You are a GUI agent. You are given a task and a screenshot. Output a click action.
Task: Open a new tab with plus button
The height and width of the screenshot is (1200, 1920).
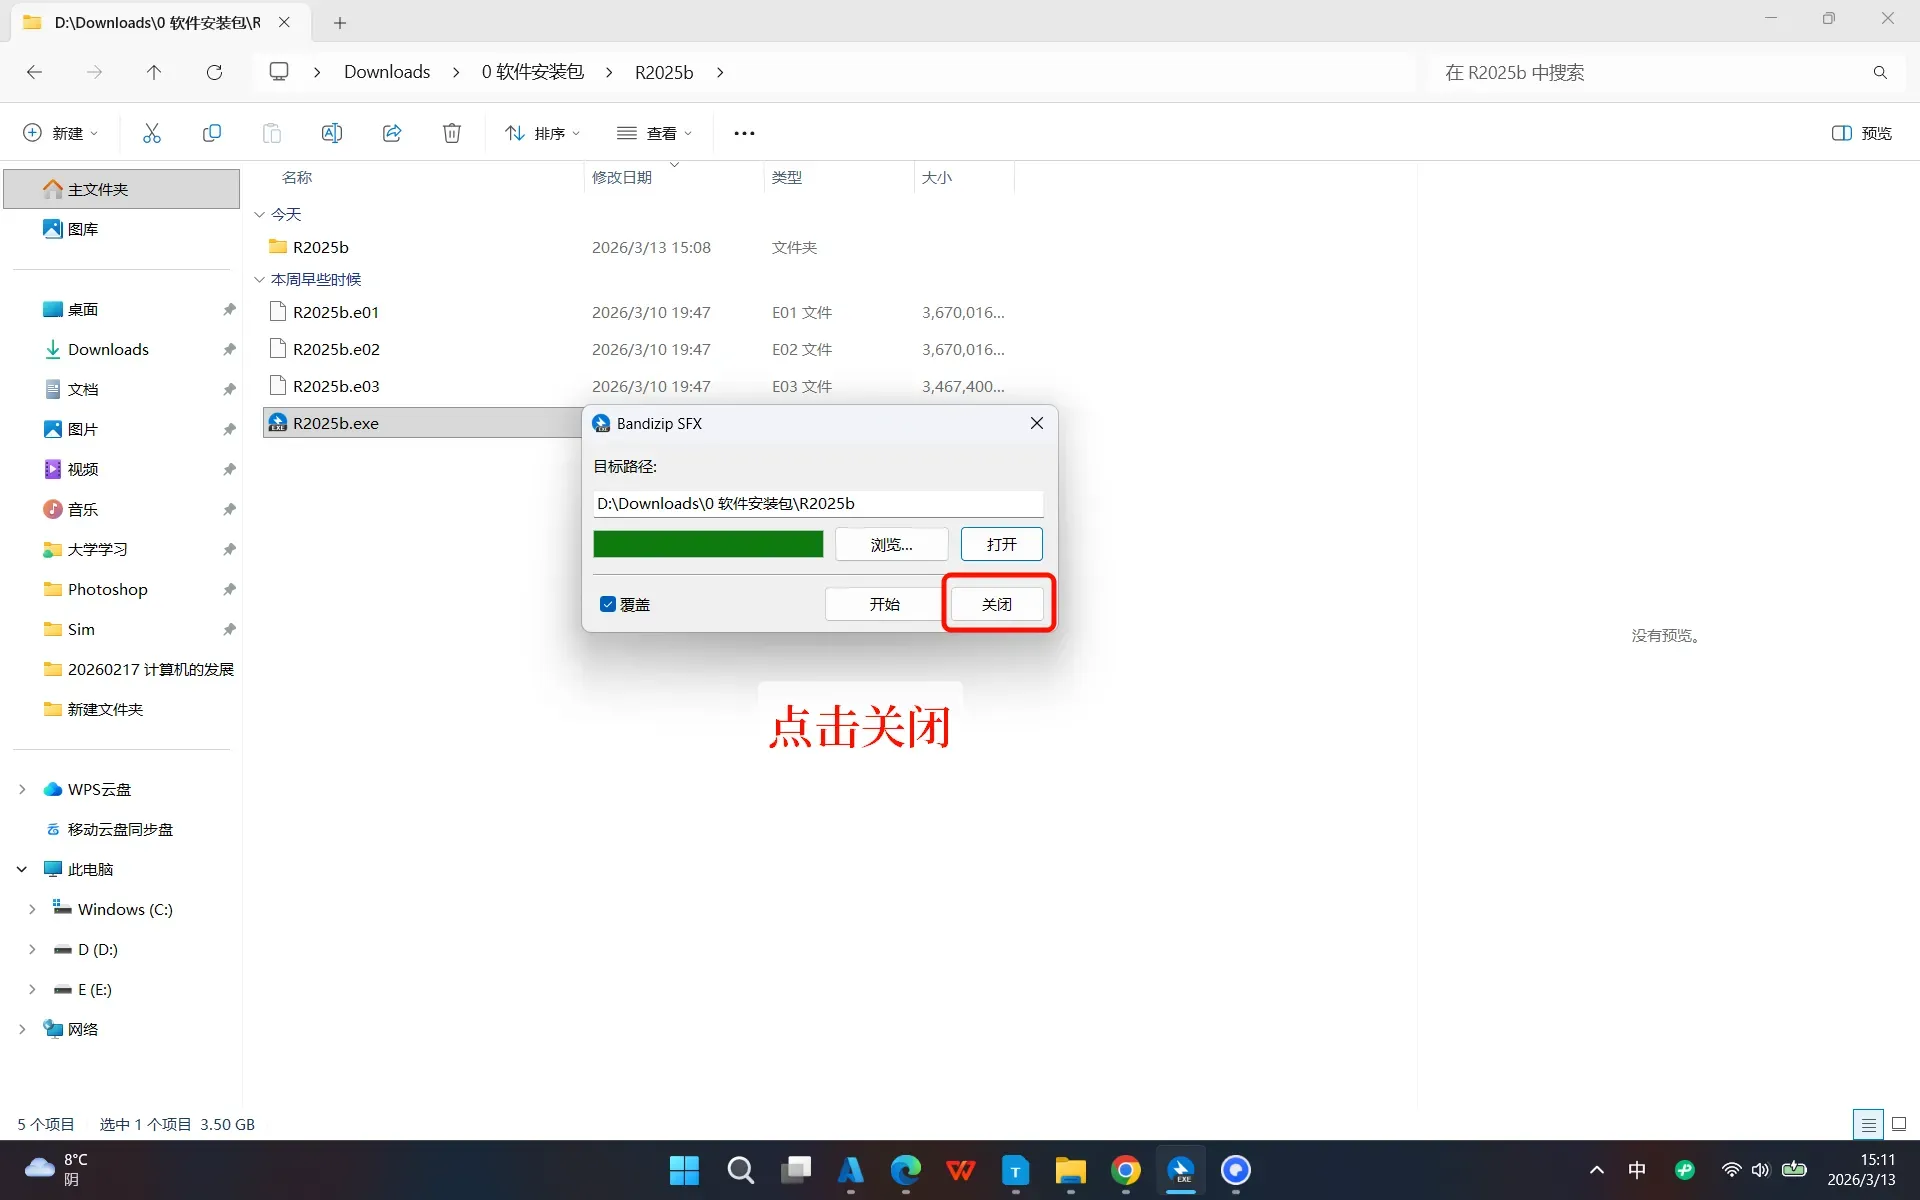pos(340,22)
